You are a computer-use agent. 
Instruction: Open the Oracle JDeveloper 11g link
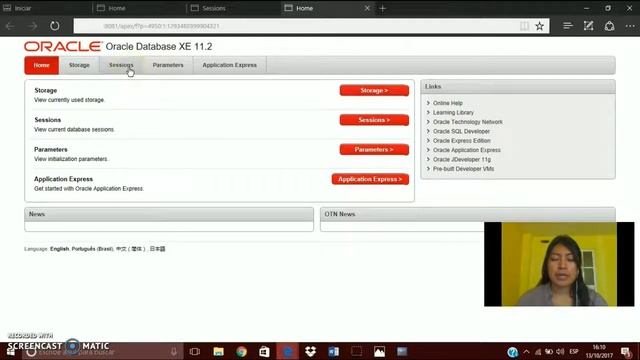(462, 160)
